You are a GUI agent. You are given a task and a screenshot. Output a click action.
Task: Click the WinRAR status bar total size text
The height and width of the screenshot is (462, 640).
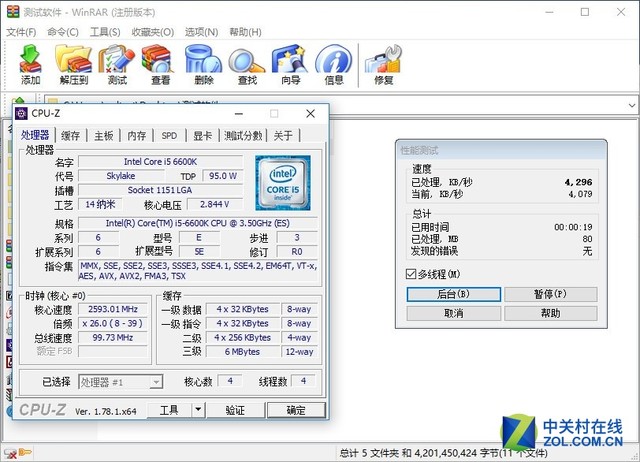pyautogui.click(x=444, y=453)
